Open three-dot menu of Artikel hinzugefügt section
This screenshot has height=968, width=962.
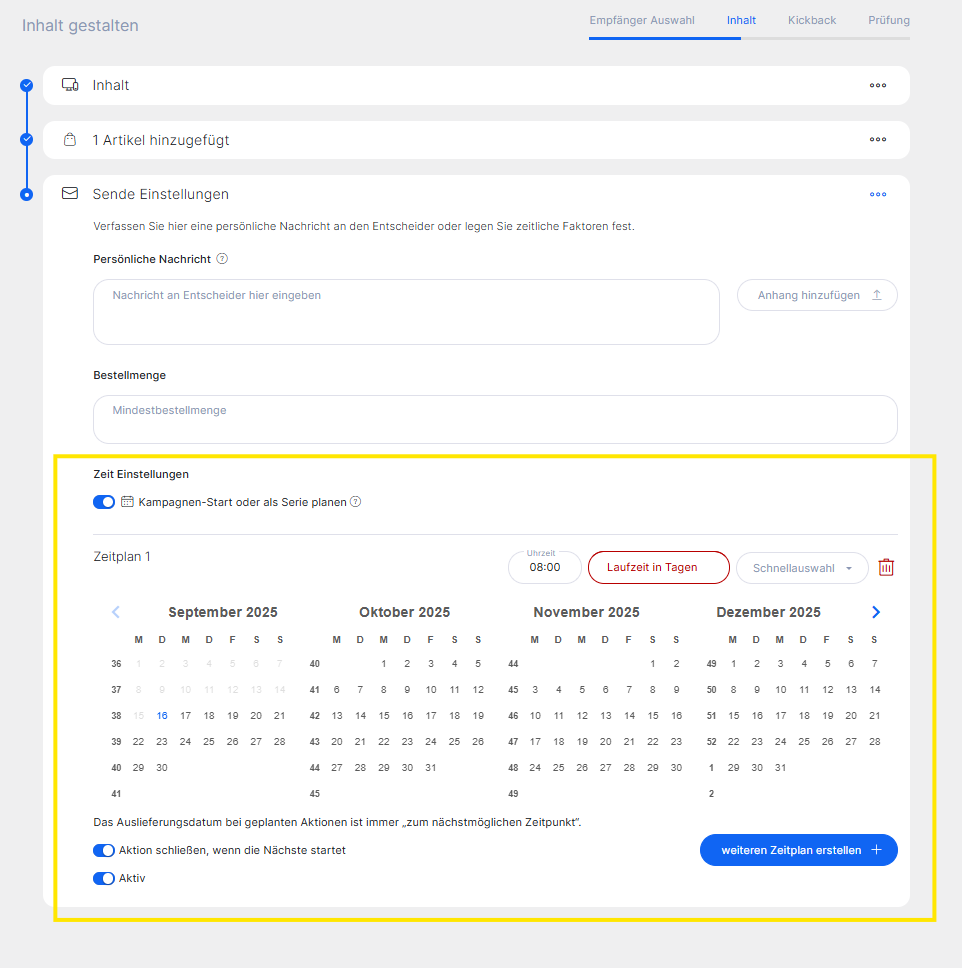point(877,140)
